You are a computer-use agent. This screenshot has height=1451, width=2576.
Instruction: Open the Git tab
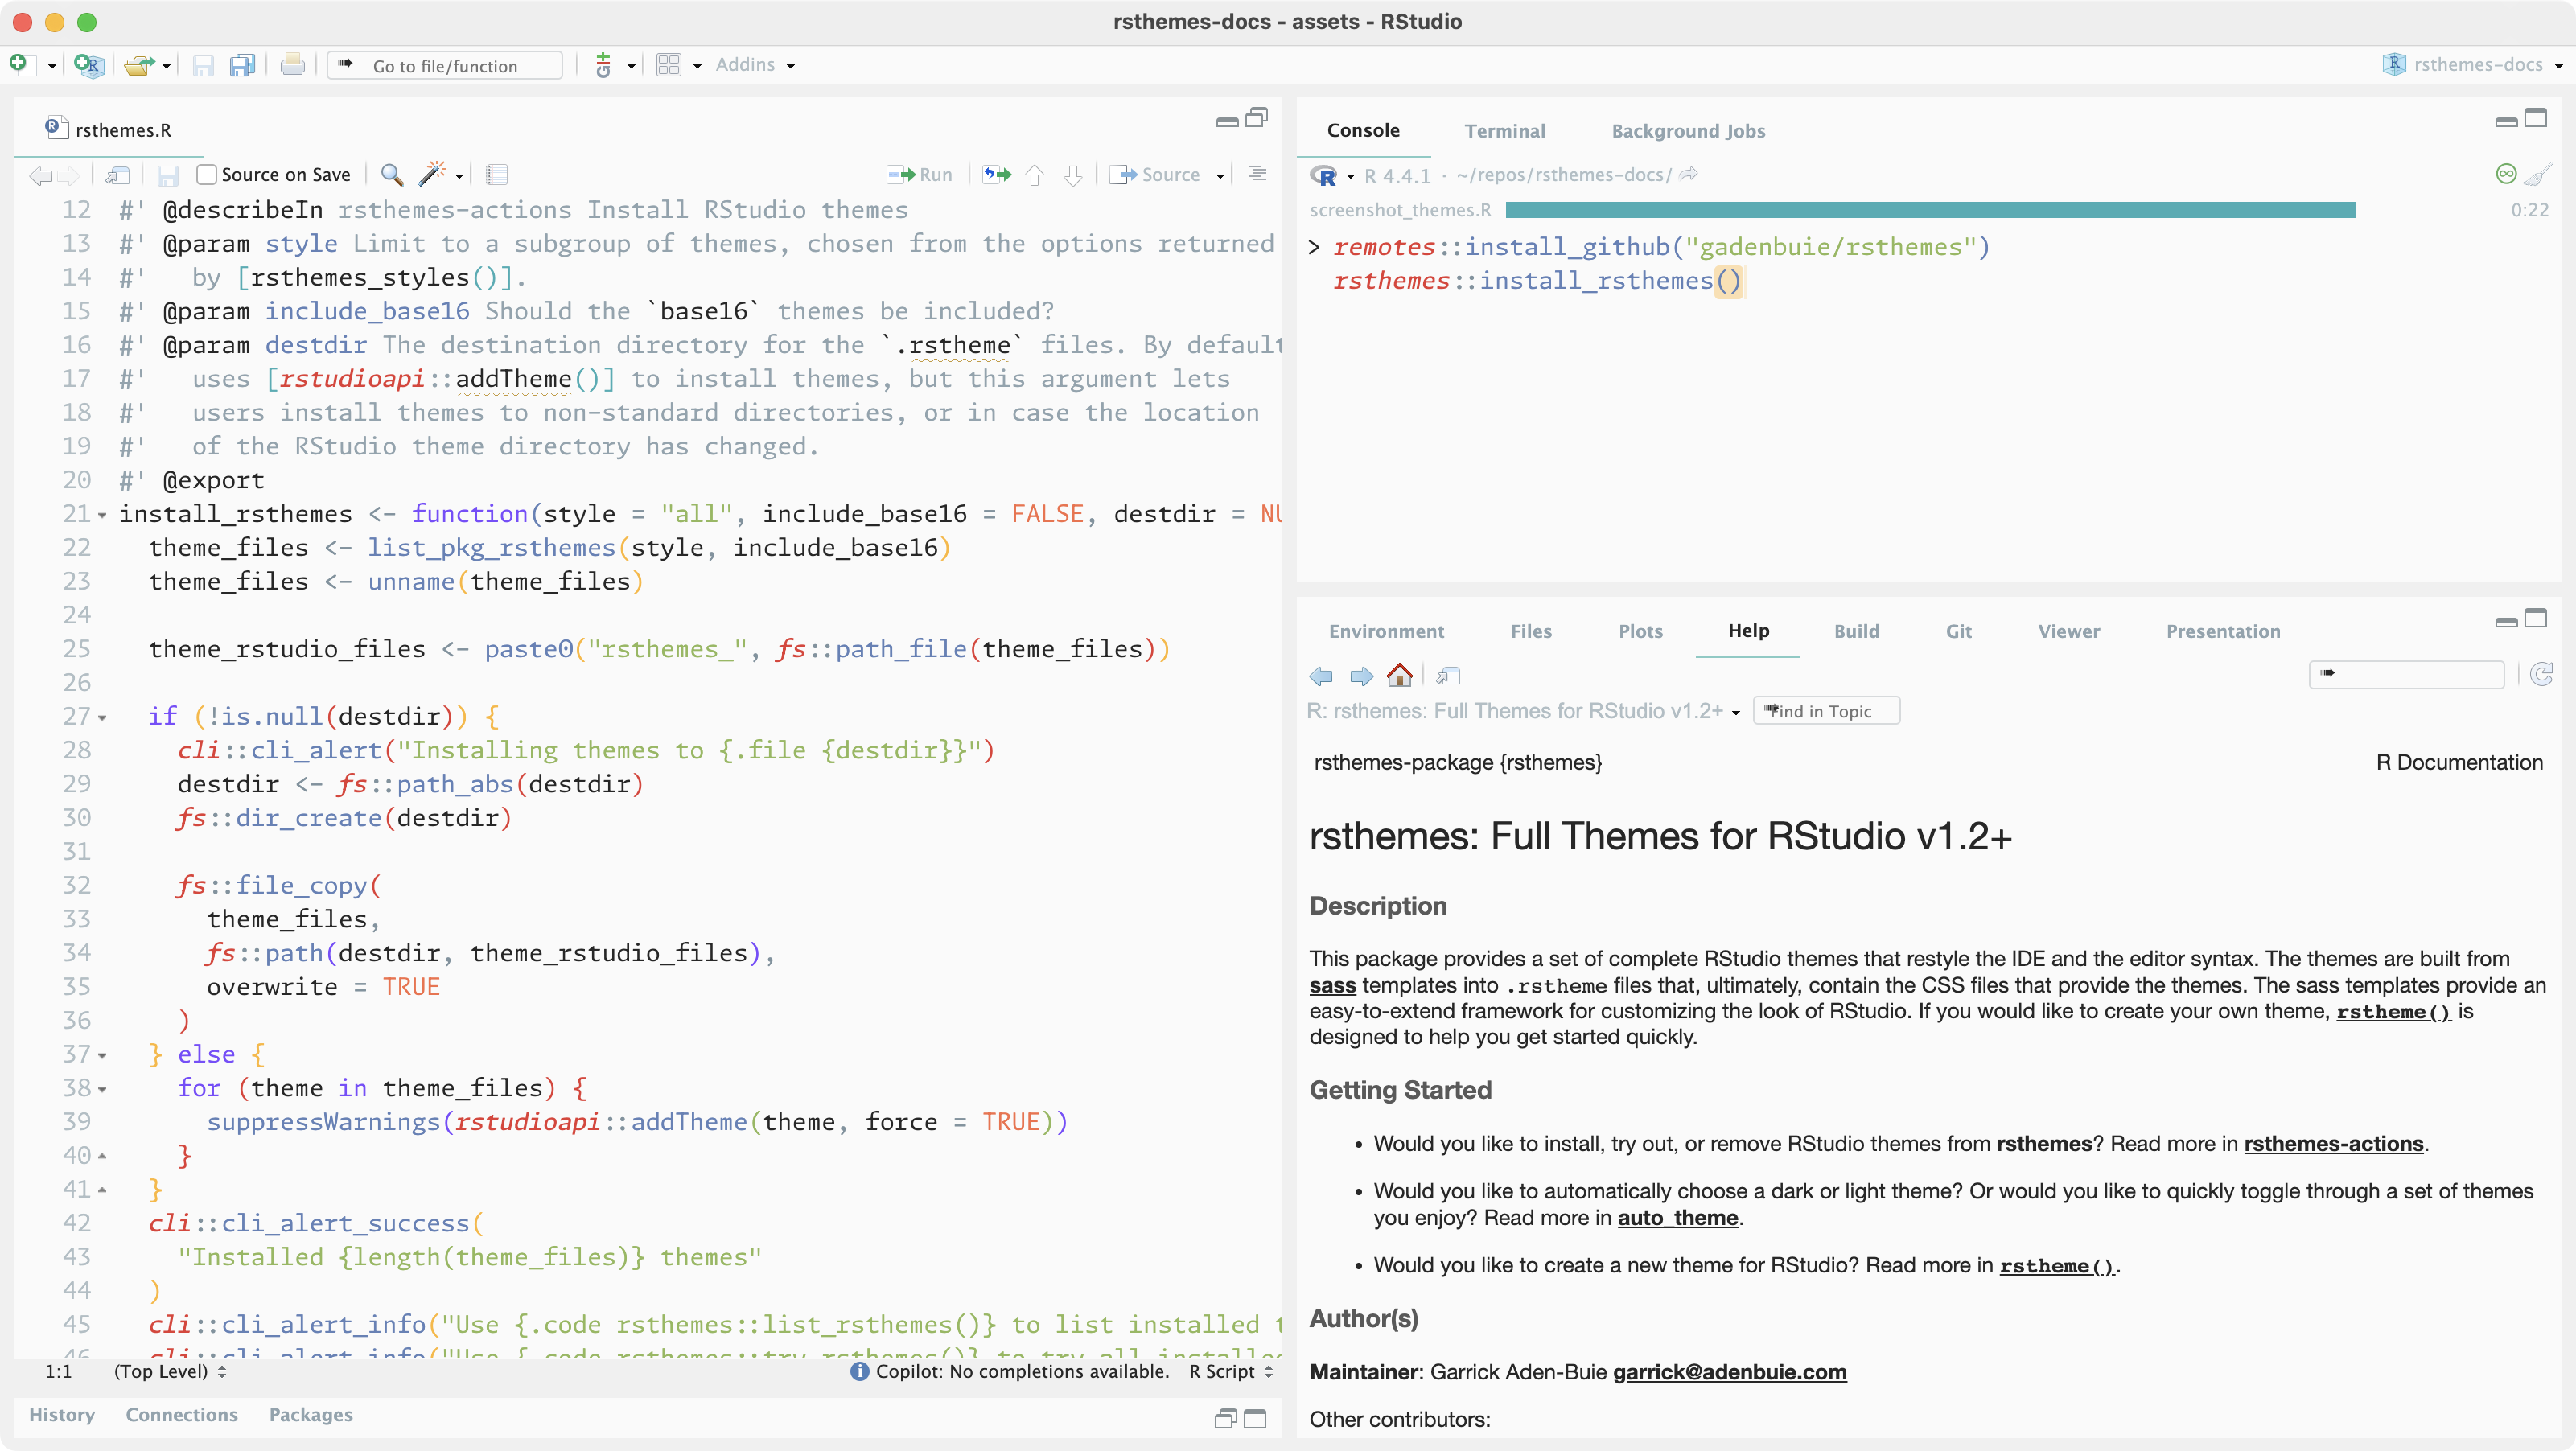(1958, 631)
